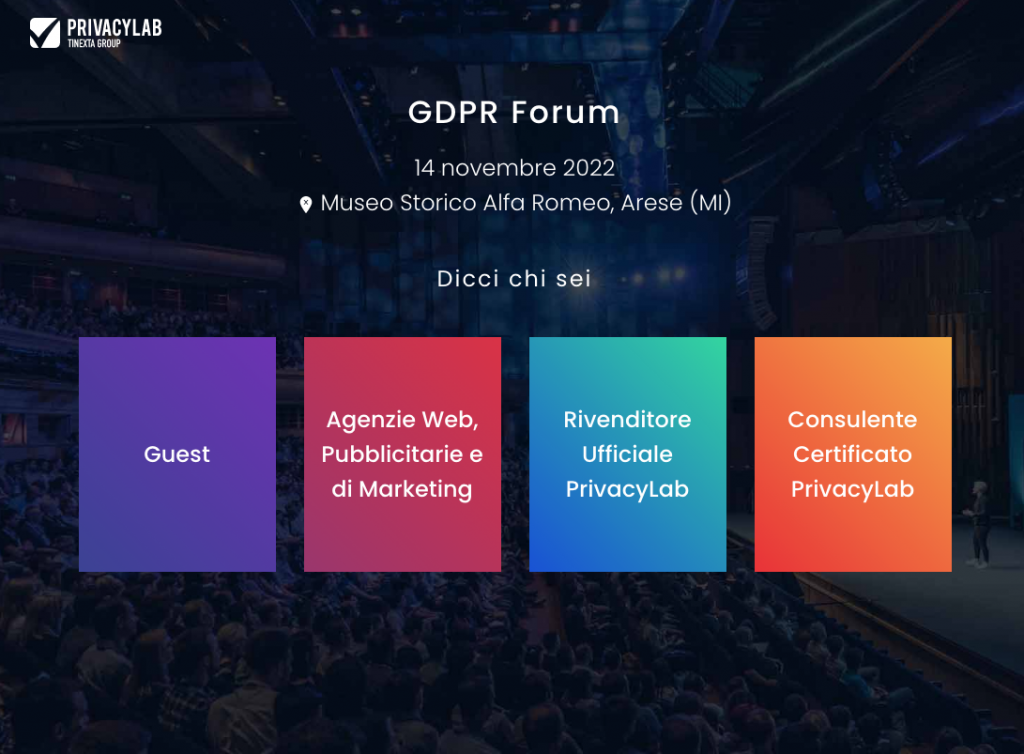The width and height of the screenshot is (1024, 754).
Task: Click the Dicci chi sei text
Action: (x=514, y=279)
